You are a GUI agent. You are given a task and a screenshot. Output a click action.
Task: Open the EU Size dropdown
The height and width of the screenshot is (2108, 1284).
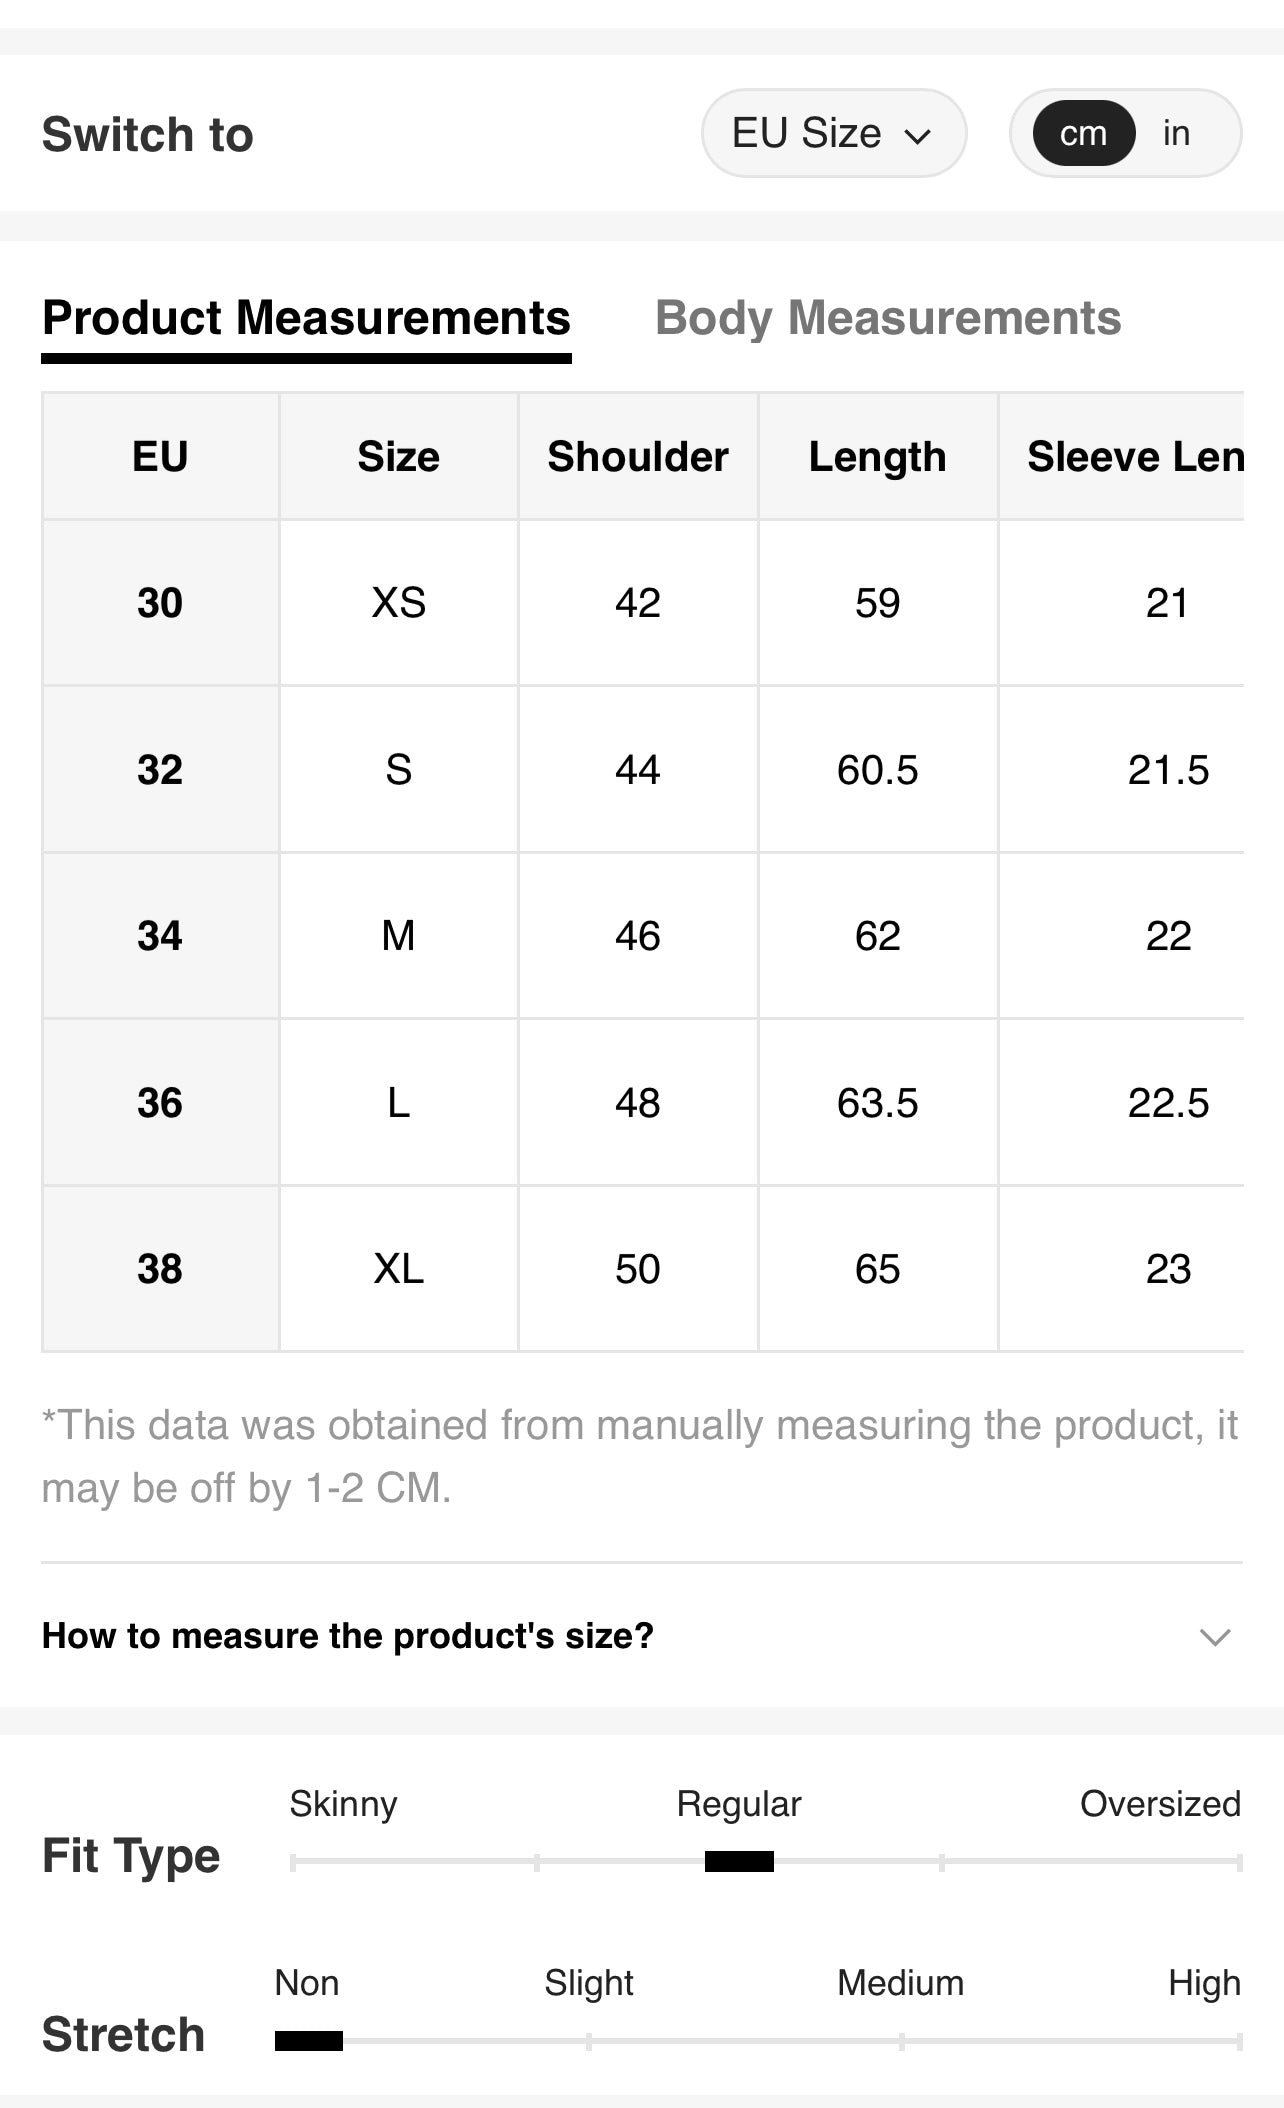[x=832, y=133]
